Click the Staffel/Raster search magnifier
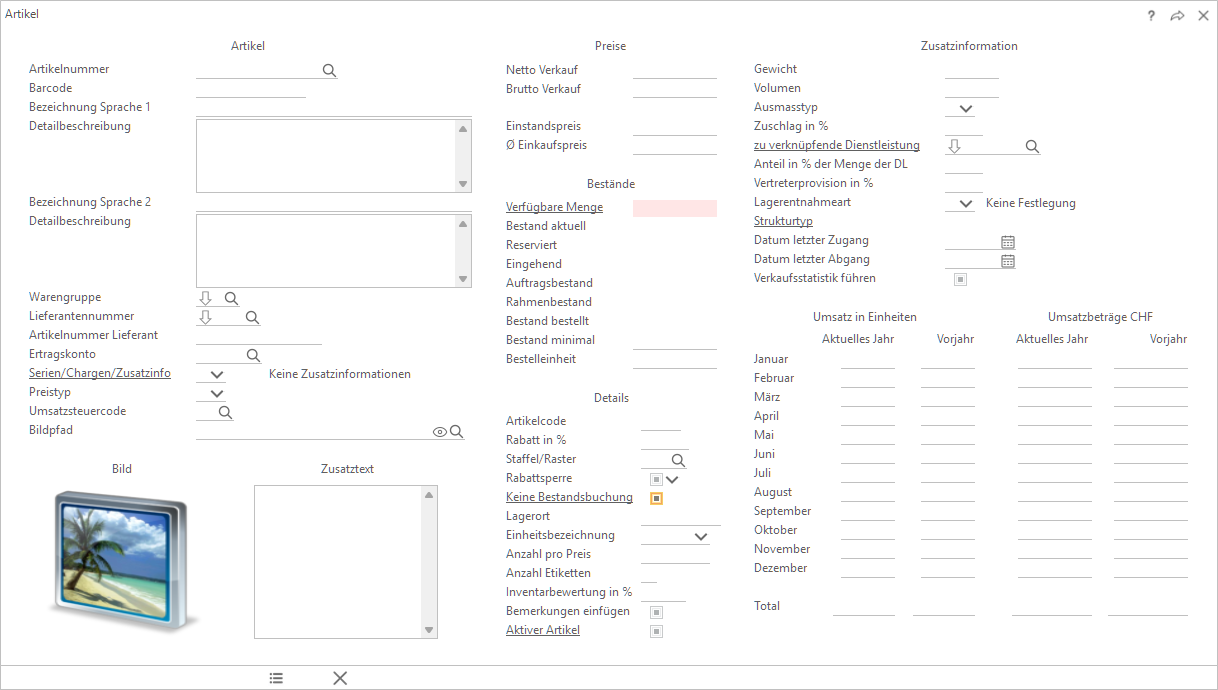 678,460
